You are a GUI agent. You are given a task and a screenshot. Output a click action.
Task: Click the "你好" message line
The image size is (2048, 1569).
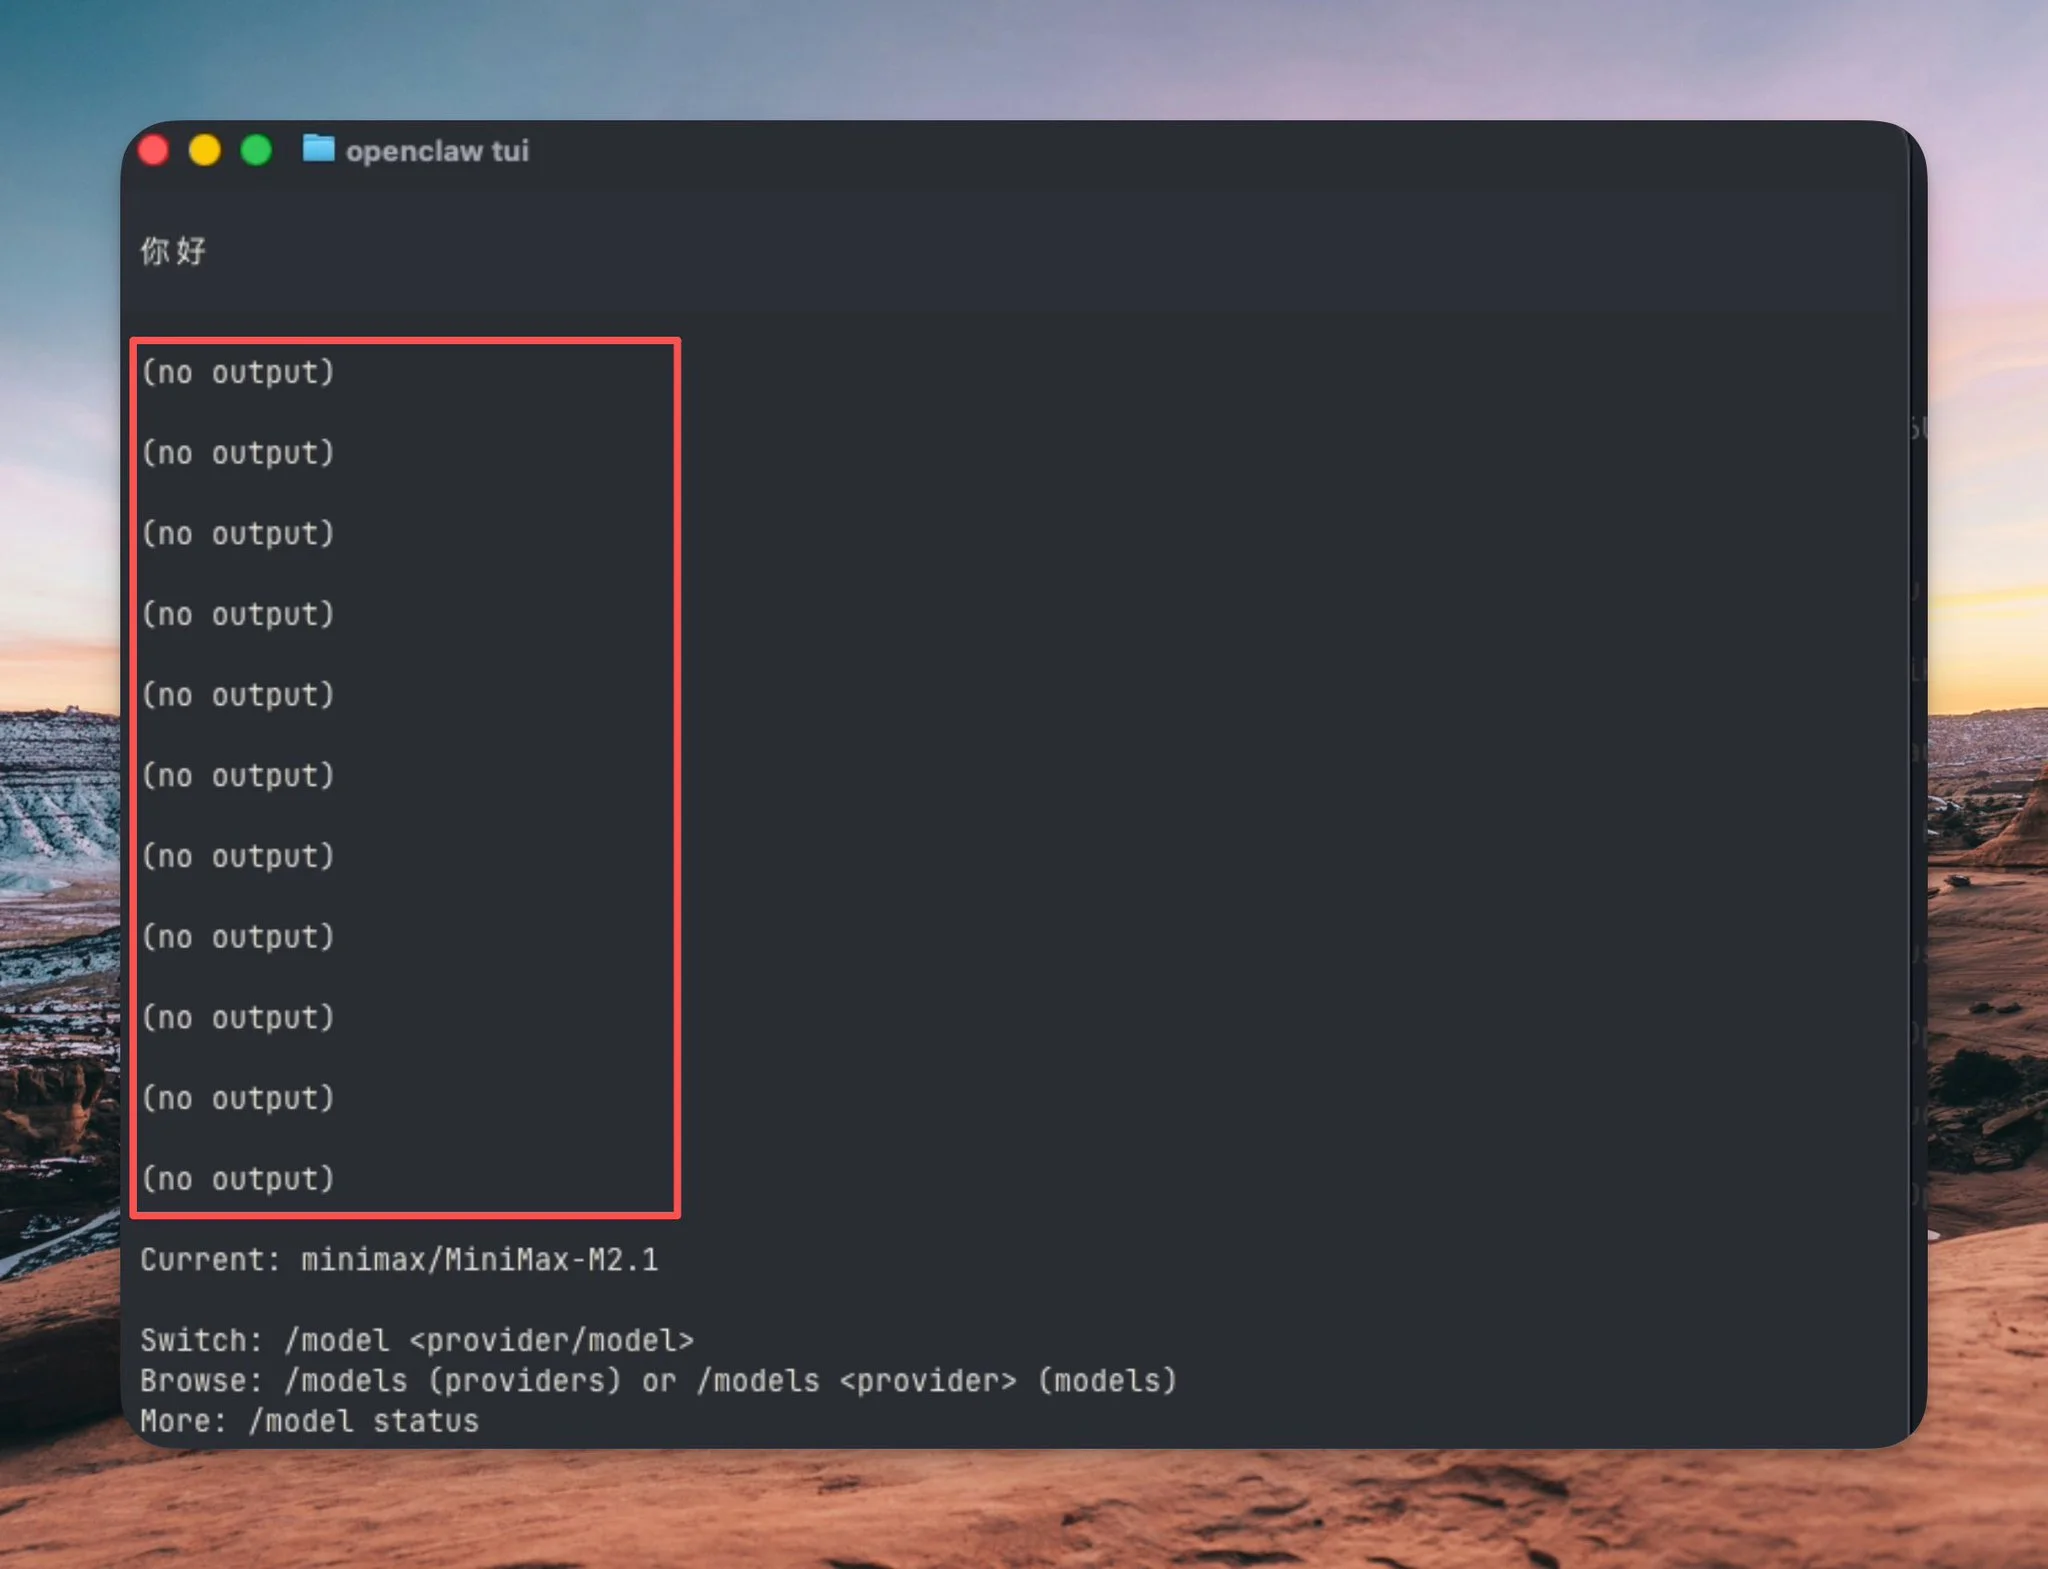click(173, 251)
